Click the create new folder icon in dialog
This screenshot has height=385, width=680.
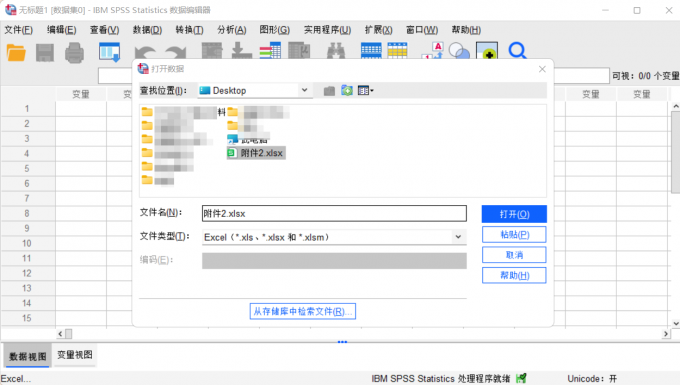[347, 91]
